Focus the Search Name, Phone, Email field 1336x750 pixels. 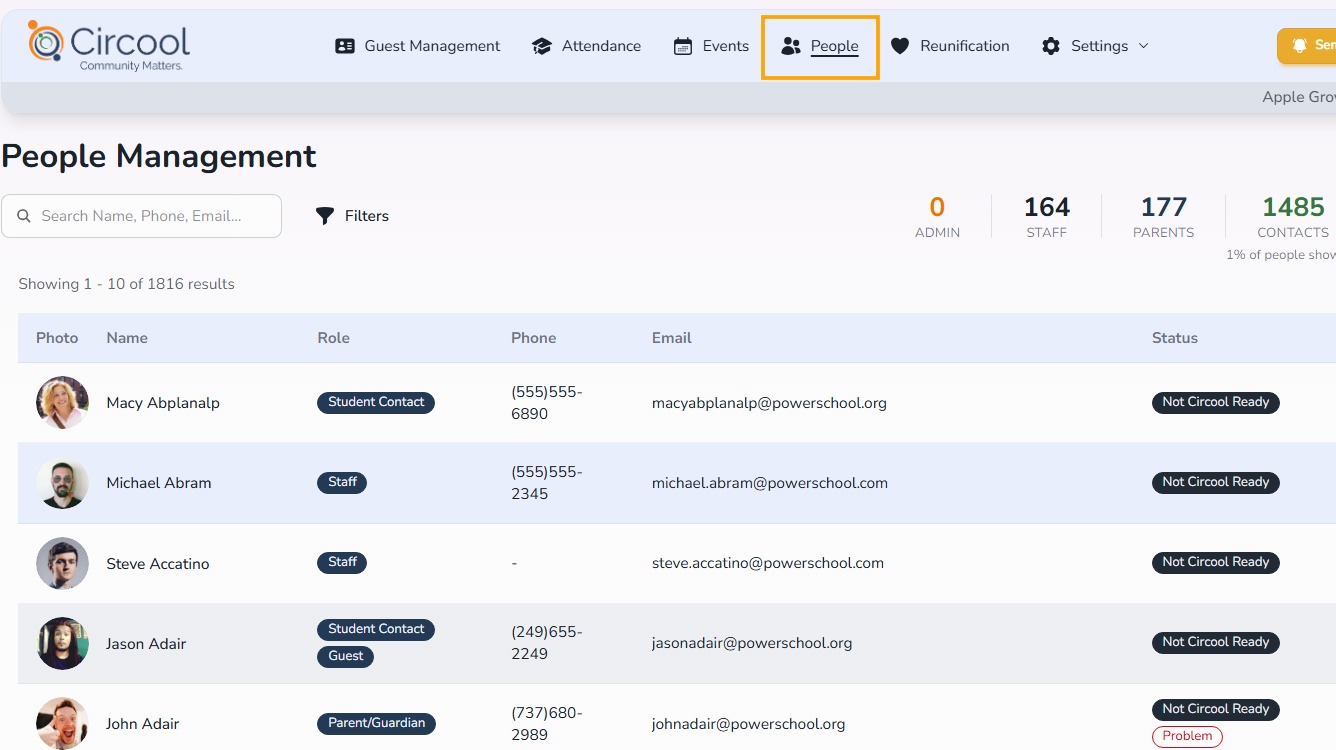click(x=141, y=216)
